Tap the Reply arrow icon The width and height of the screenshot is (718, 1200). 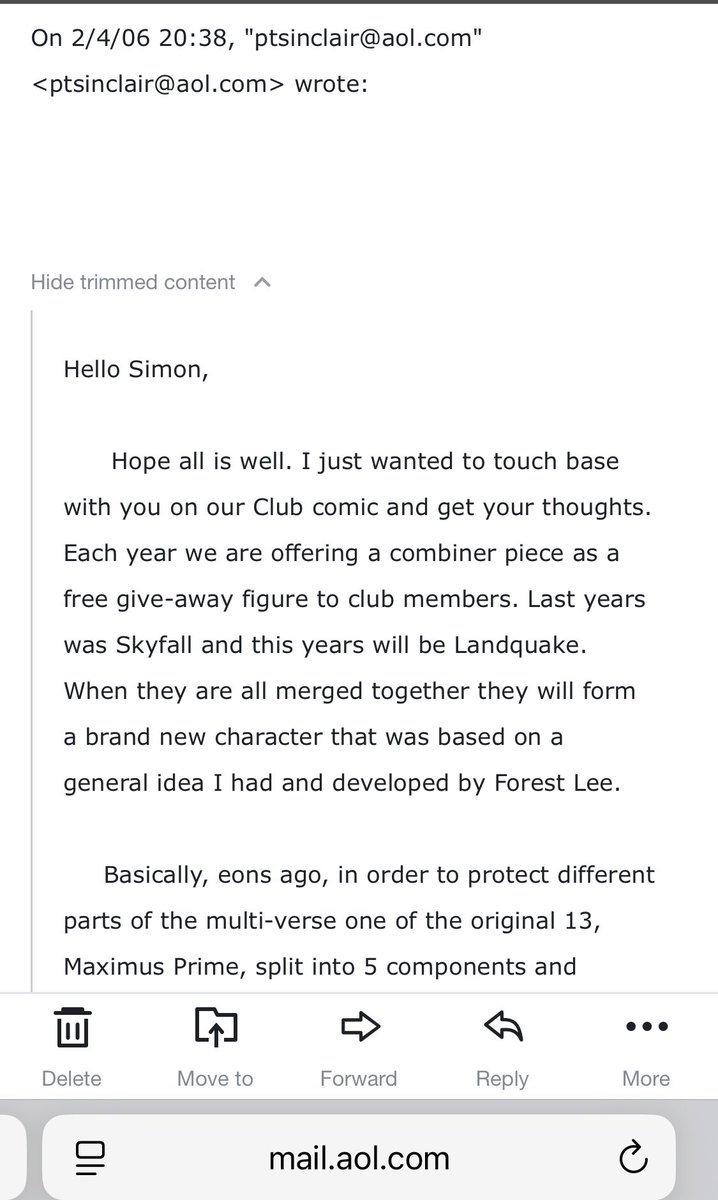coord(502,1026)
